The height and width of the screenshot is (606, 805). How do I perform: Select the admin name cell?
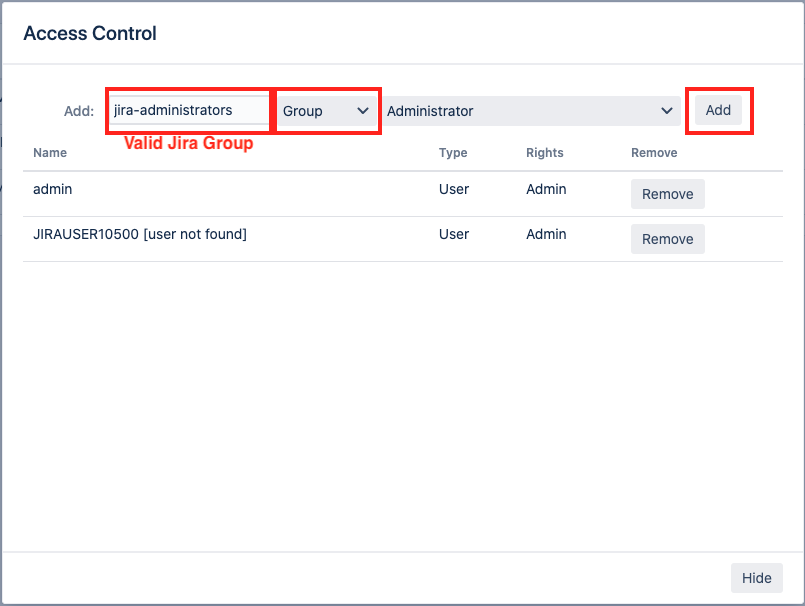[53, 189]
